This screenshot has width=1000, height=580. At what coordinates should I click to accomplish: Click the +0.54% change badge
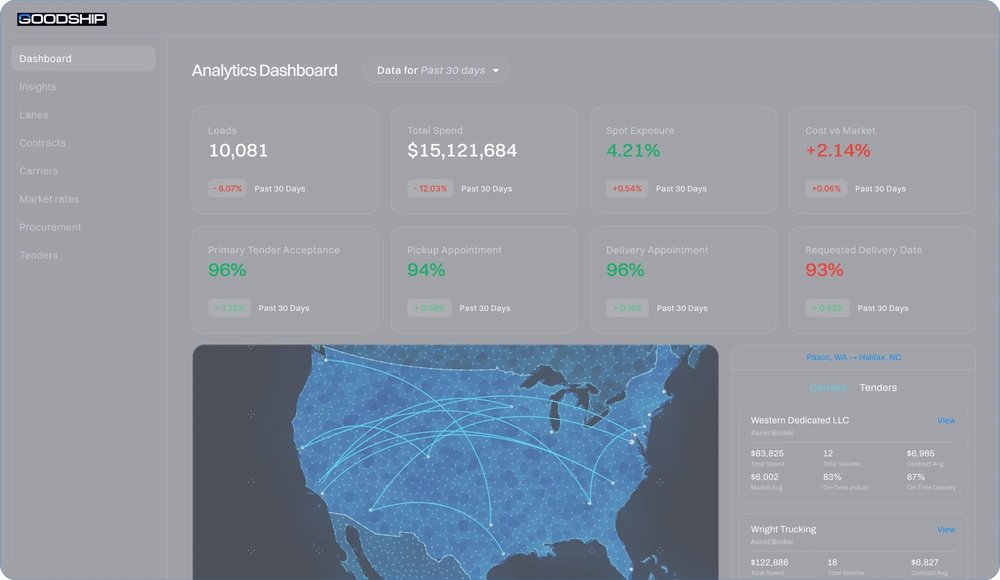click(x=627, y=189)
